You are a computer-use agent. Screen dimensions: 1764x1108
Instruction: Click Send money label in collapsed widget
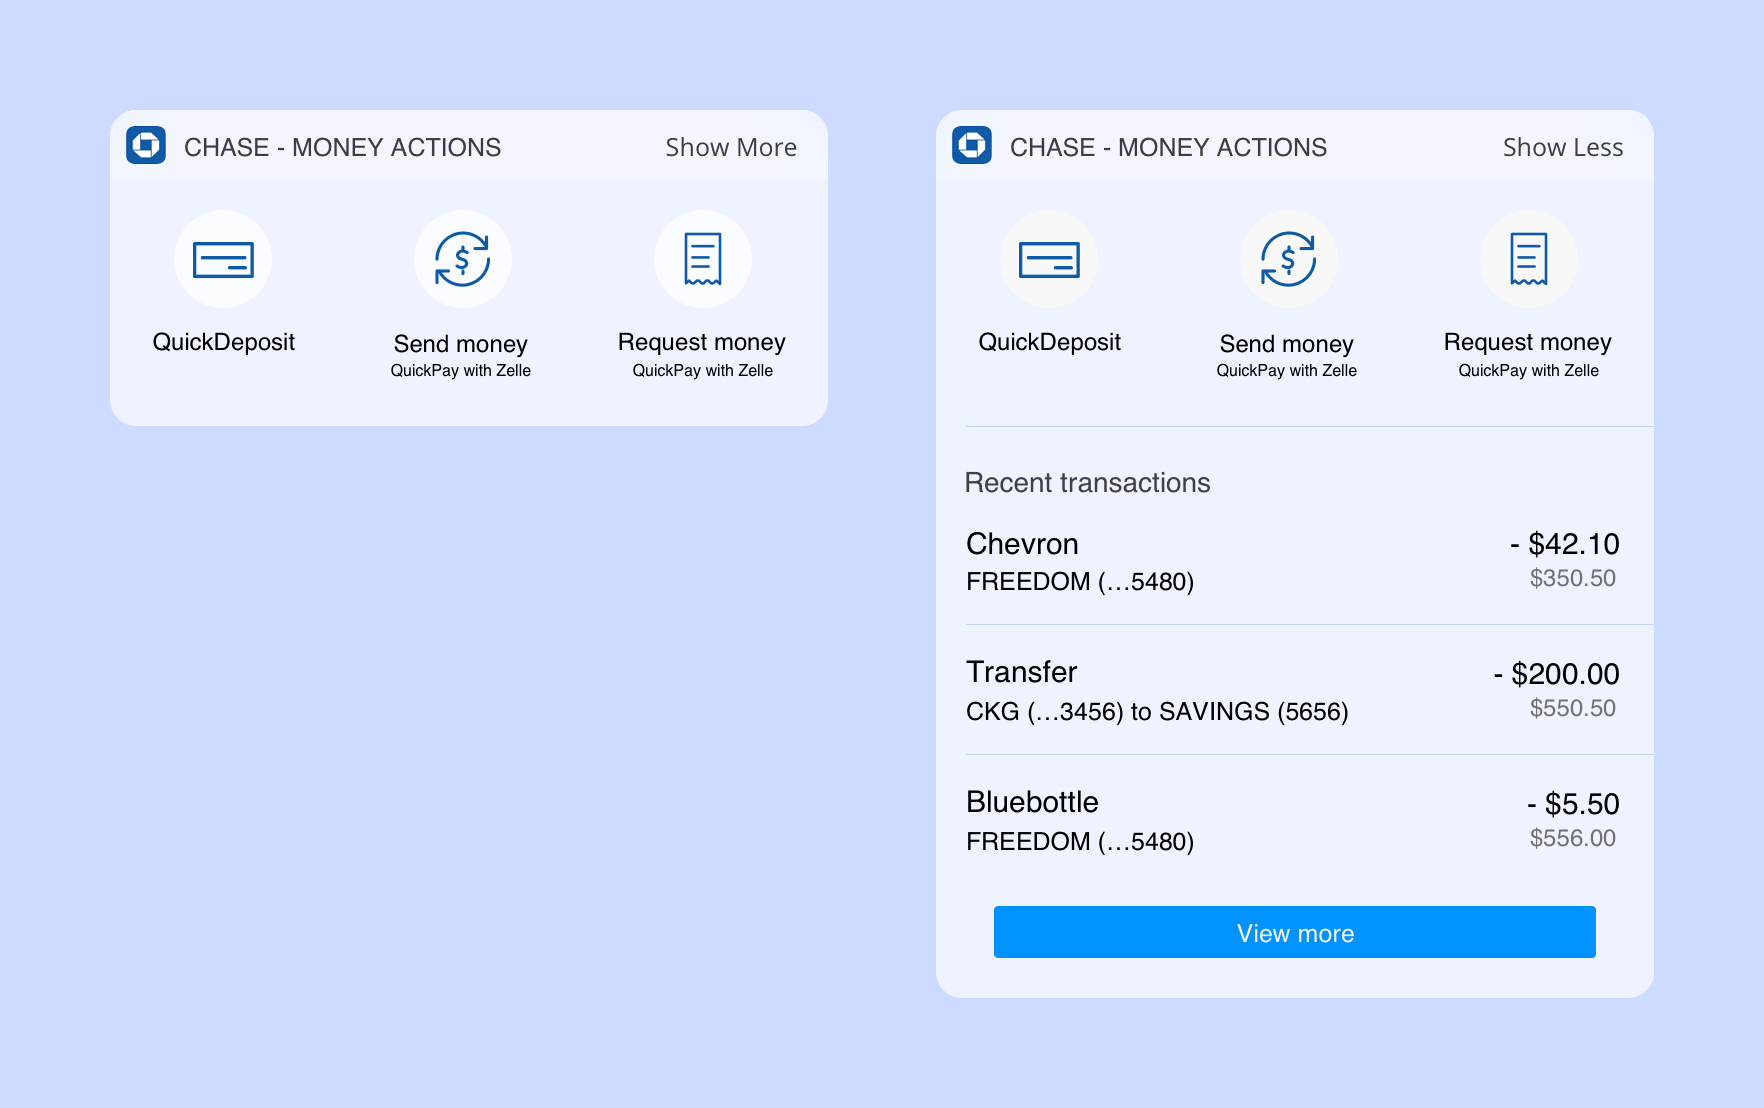pos(461,344)
